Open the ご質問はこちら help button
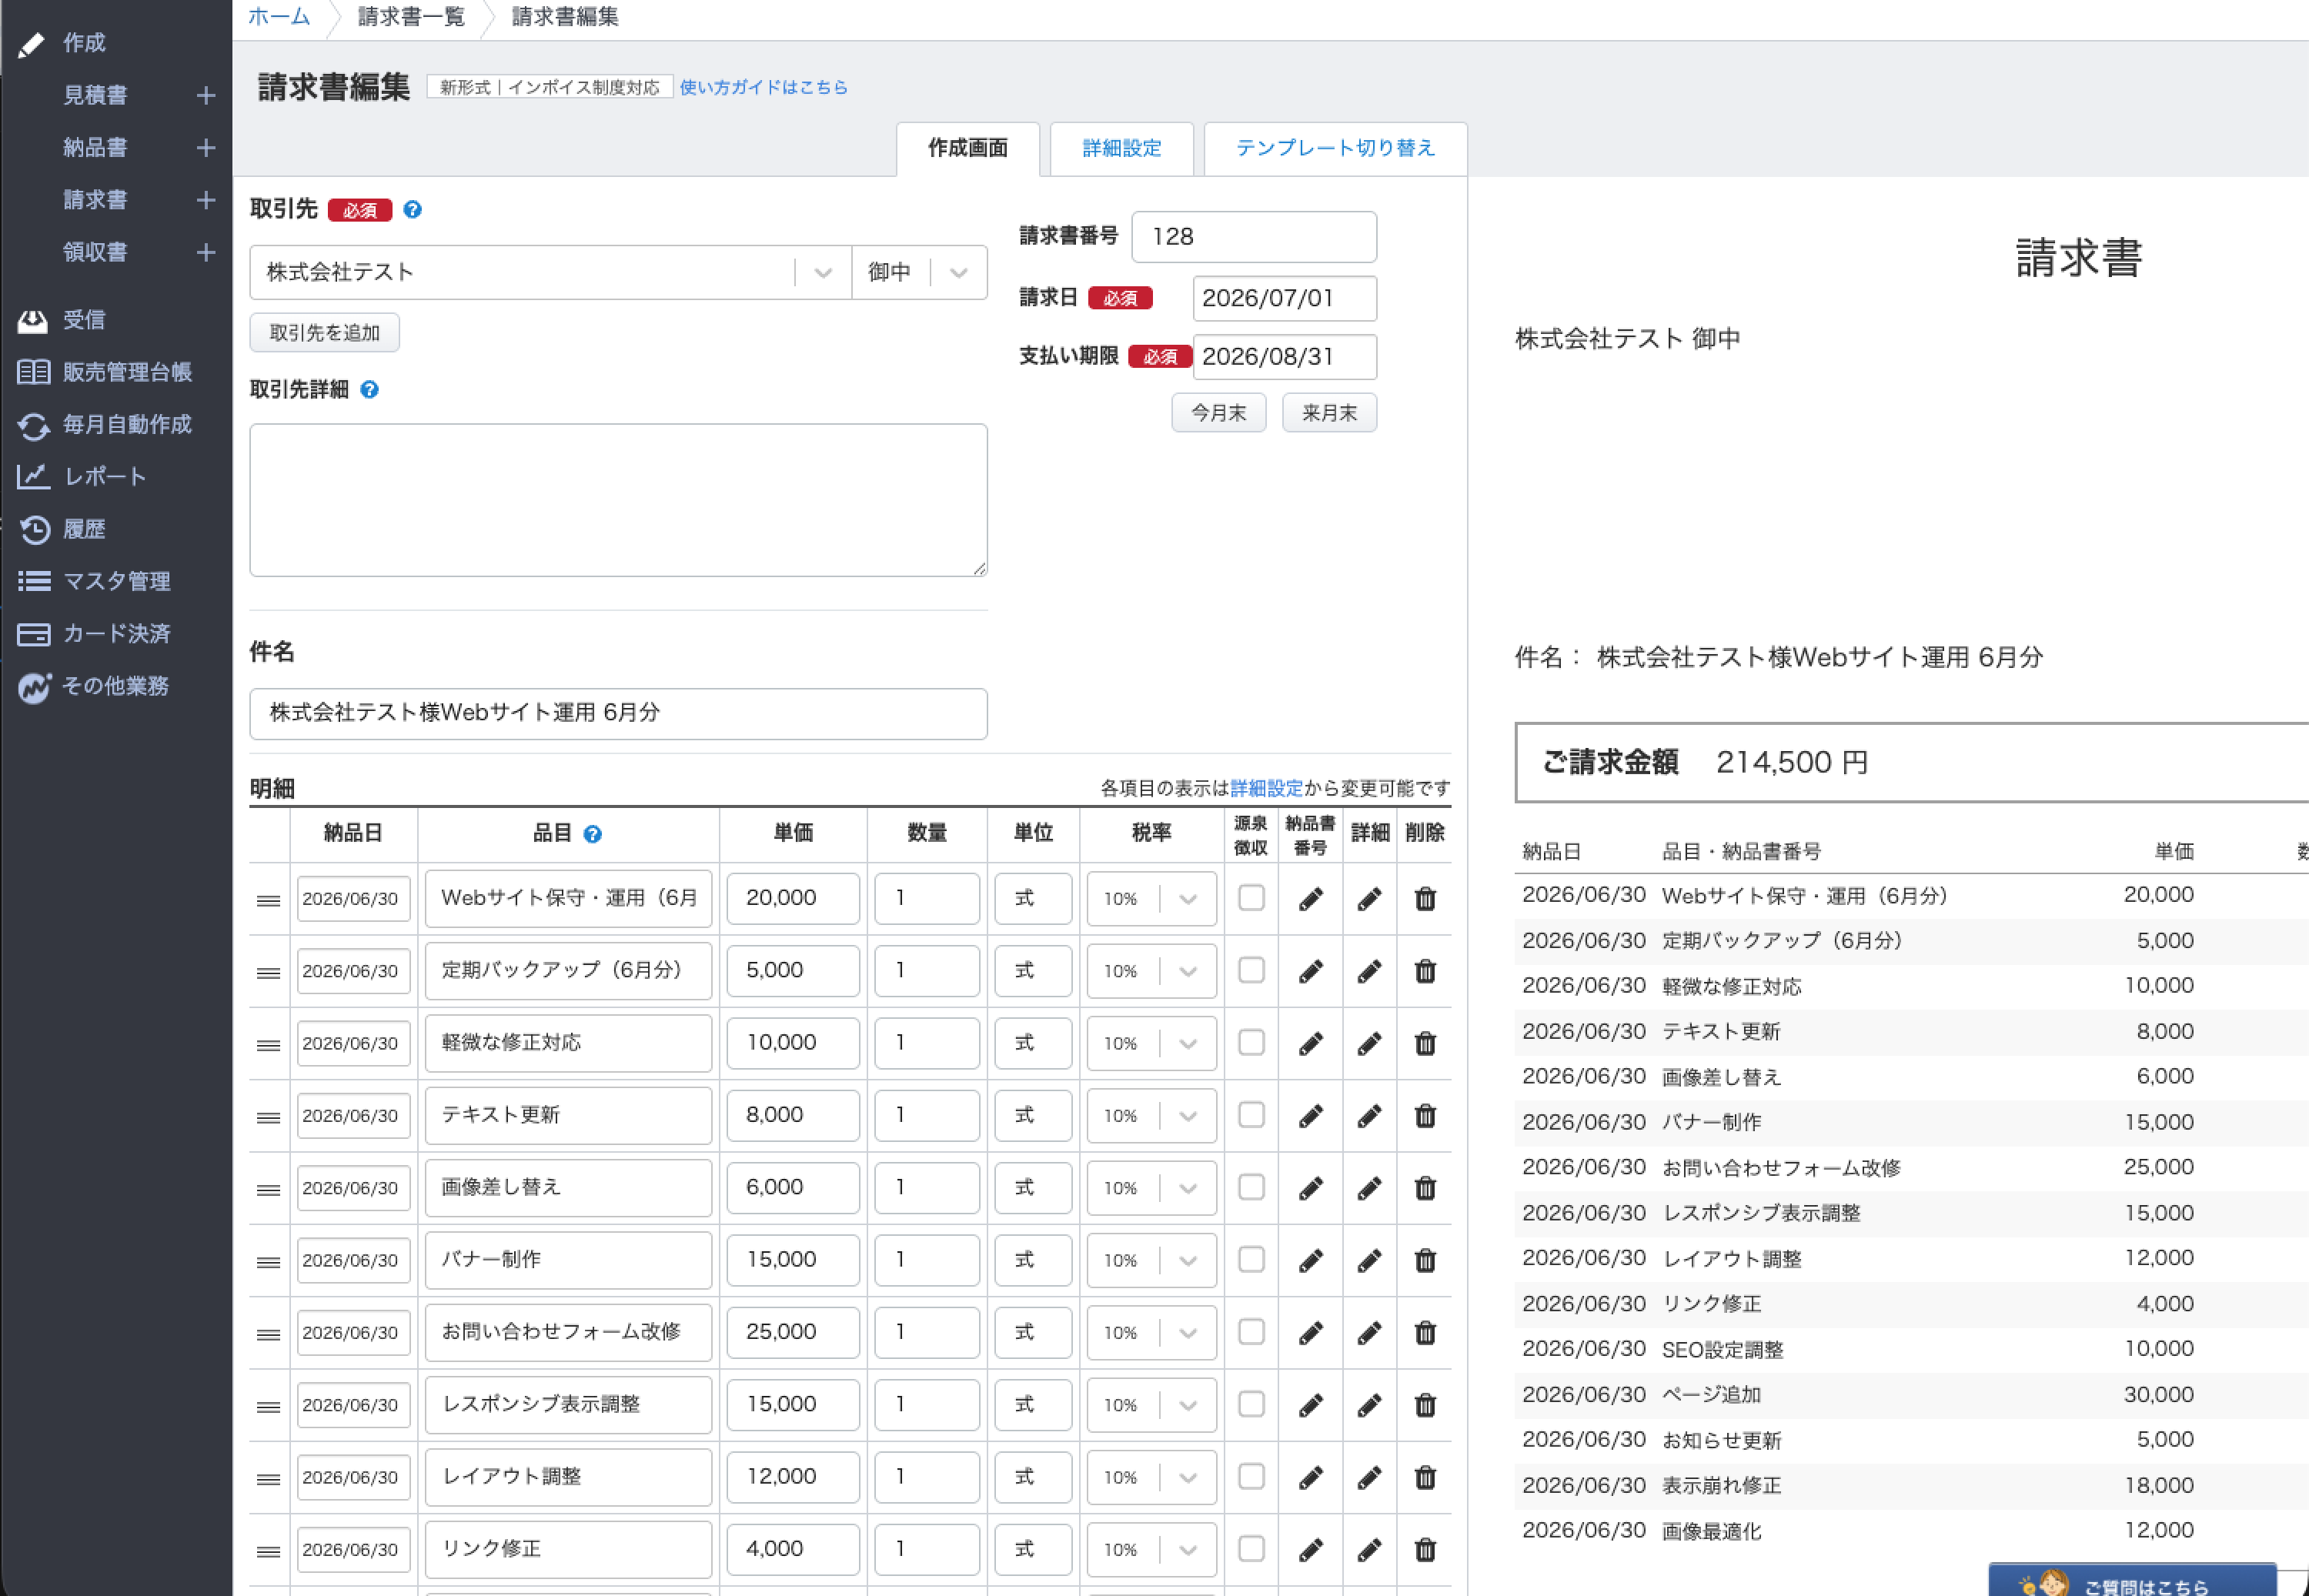 pos(2132,1581)
